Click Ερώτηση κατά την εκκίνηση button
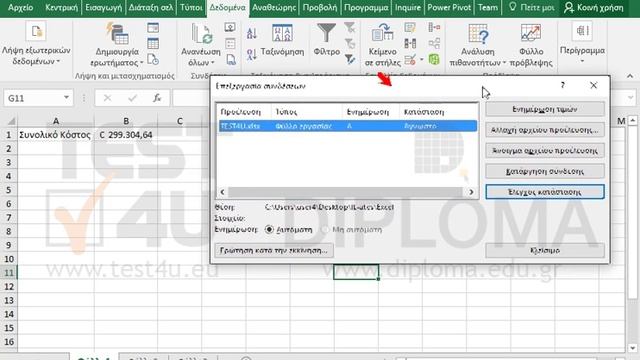 274,250
